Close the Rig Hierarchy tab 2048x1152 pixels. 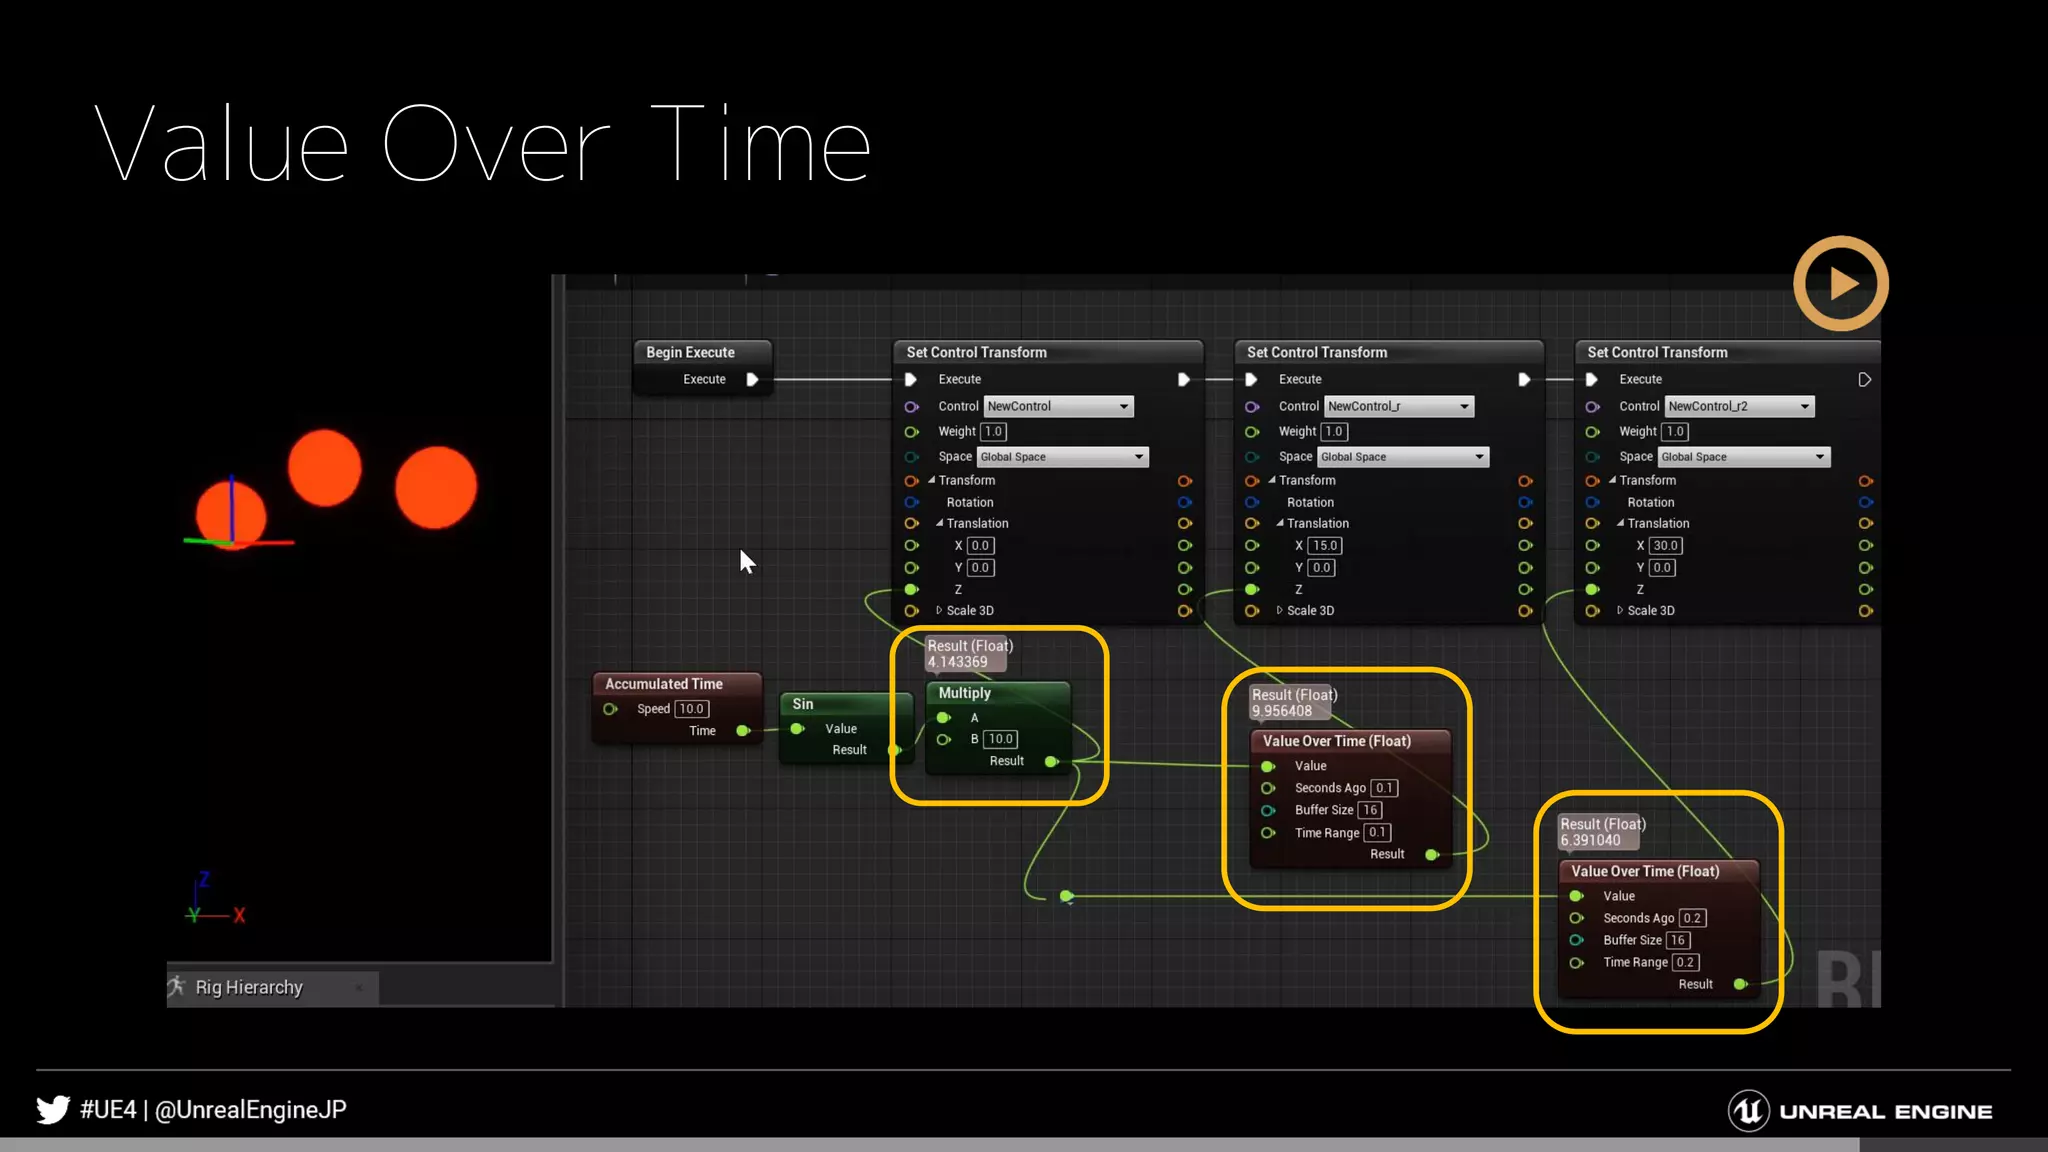359,988
